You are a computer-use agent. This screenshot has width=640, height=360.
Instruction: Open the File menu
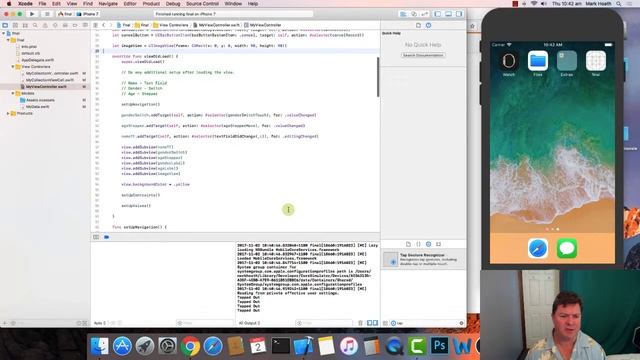point(42,4)
